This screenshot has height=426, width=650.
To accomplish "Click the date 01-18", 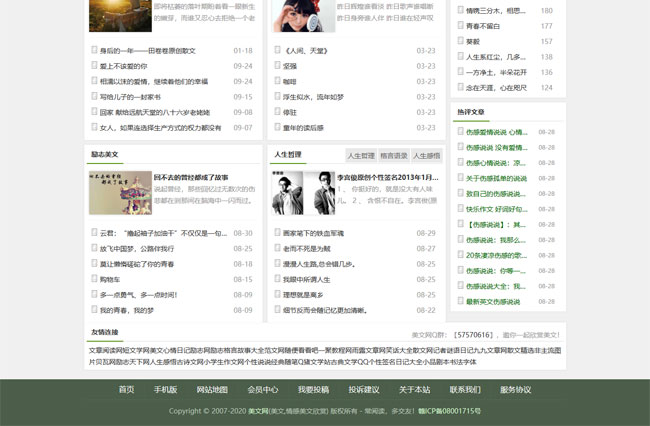I will [x=243, y=51].
